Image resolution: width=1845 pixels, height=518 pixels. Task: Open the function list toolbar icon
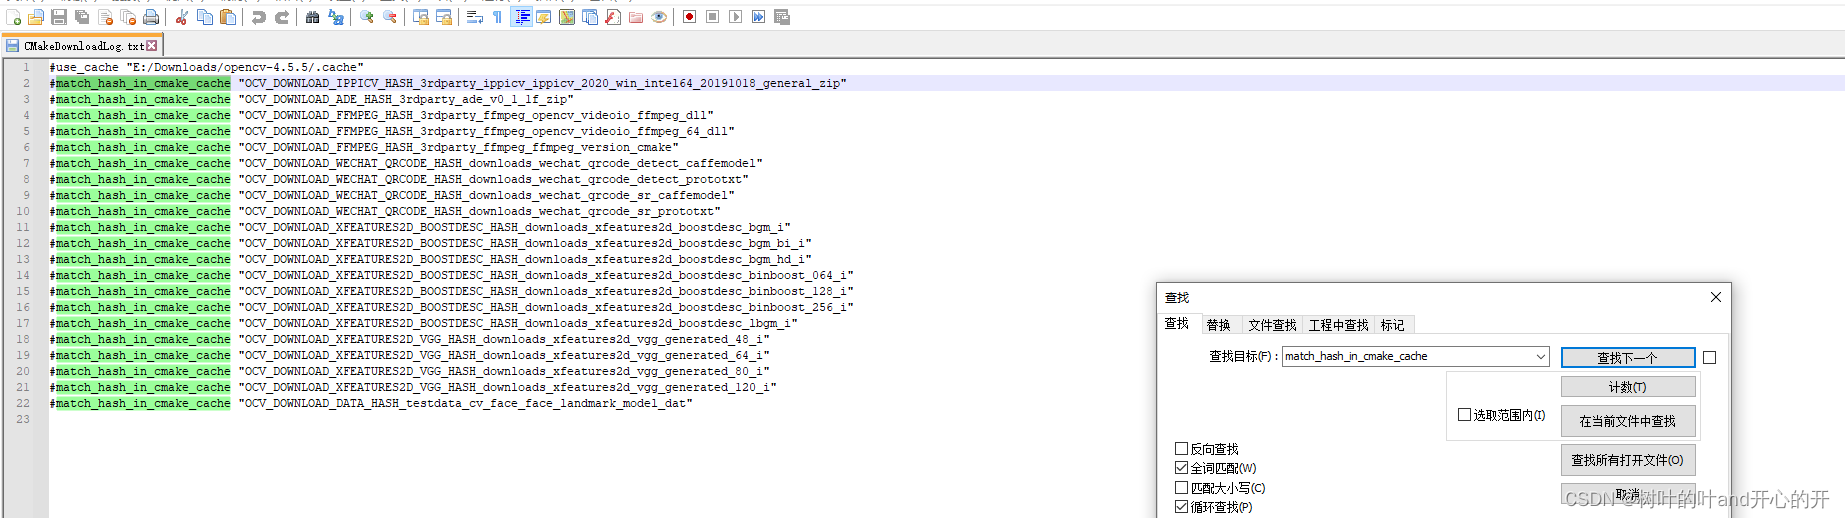coord(613,17)
